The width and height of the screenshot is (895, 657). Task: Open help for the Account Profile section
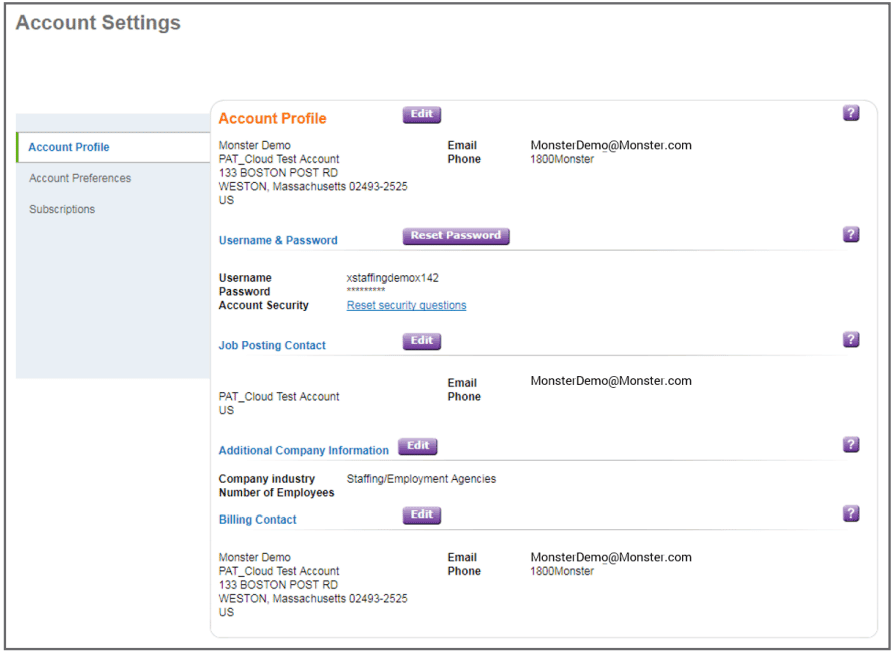[x=851, y=113]
